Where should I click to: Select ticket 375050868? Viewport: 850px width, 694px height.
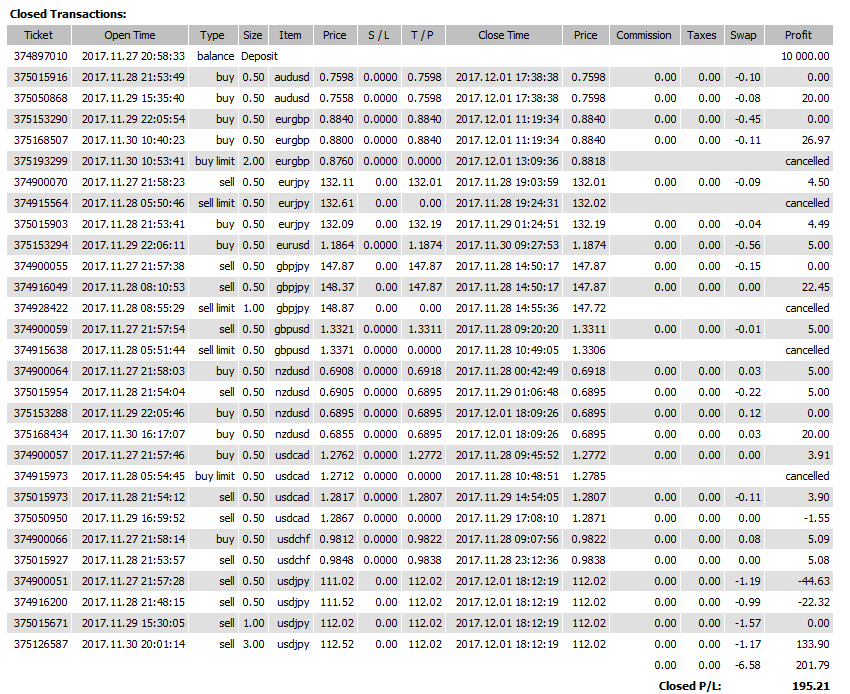[41, 98]
